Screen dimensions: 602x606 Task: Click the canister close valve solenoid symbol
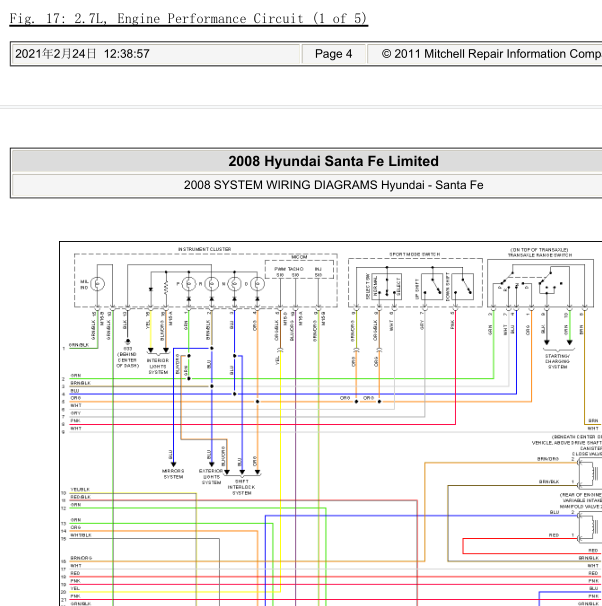coord(589,473)
